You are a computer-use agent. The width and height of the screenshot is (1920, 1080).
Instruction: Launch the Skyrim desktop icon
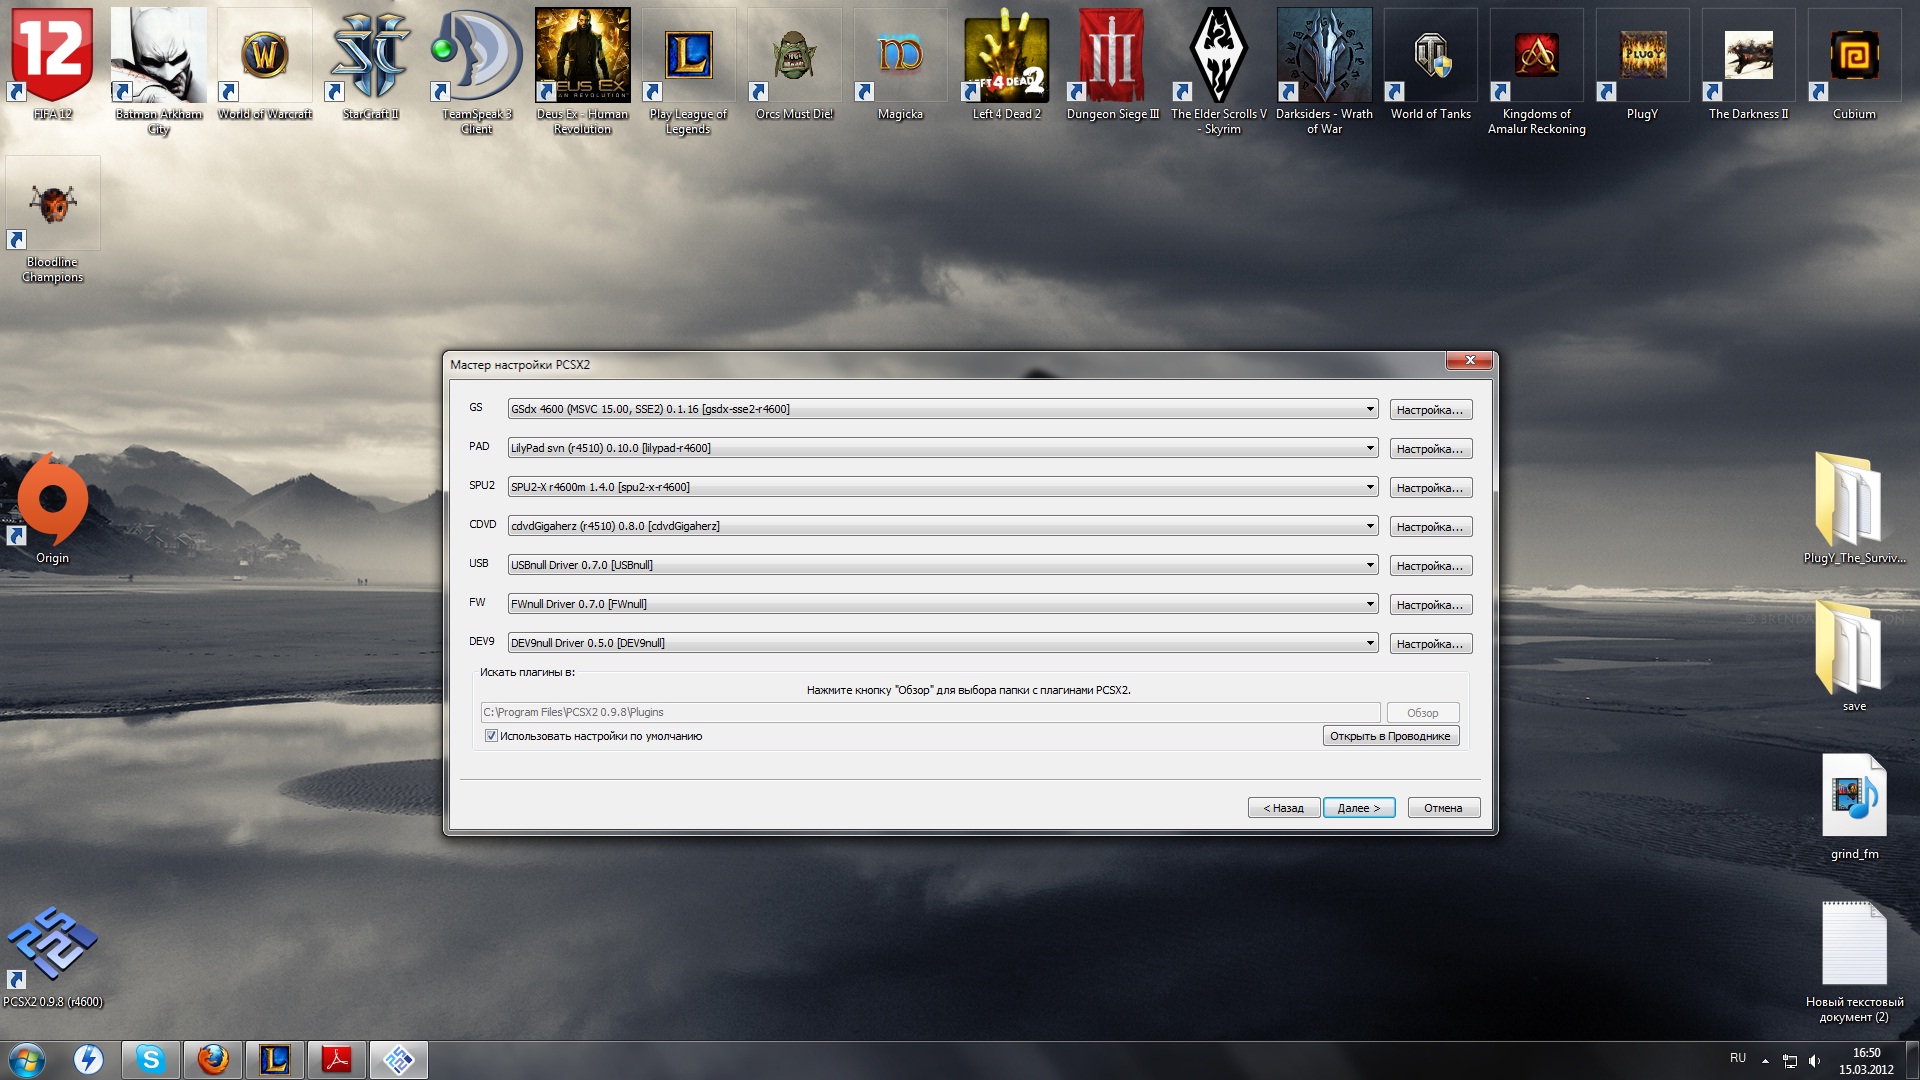(1218, 56)
